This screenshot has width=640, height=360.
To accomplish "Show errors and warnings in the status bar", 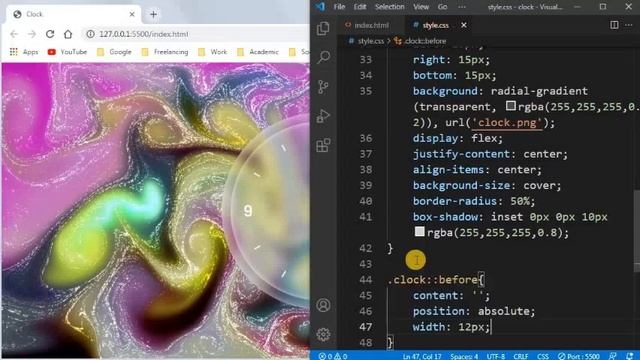I will (333, 356).
